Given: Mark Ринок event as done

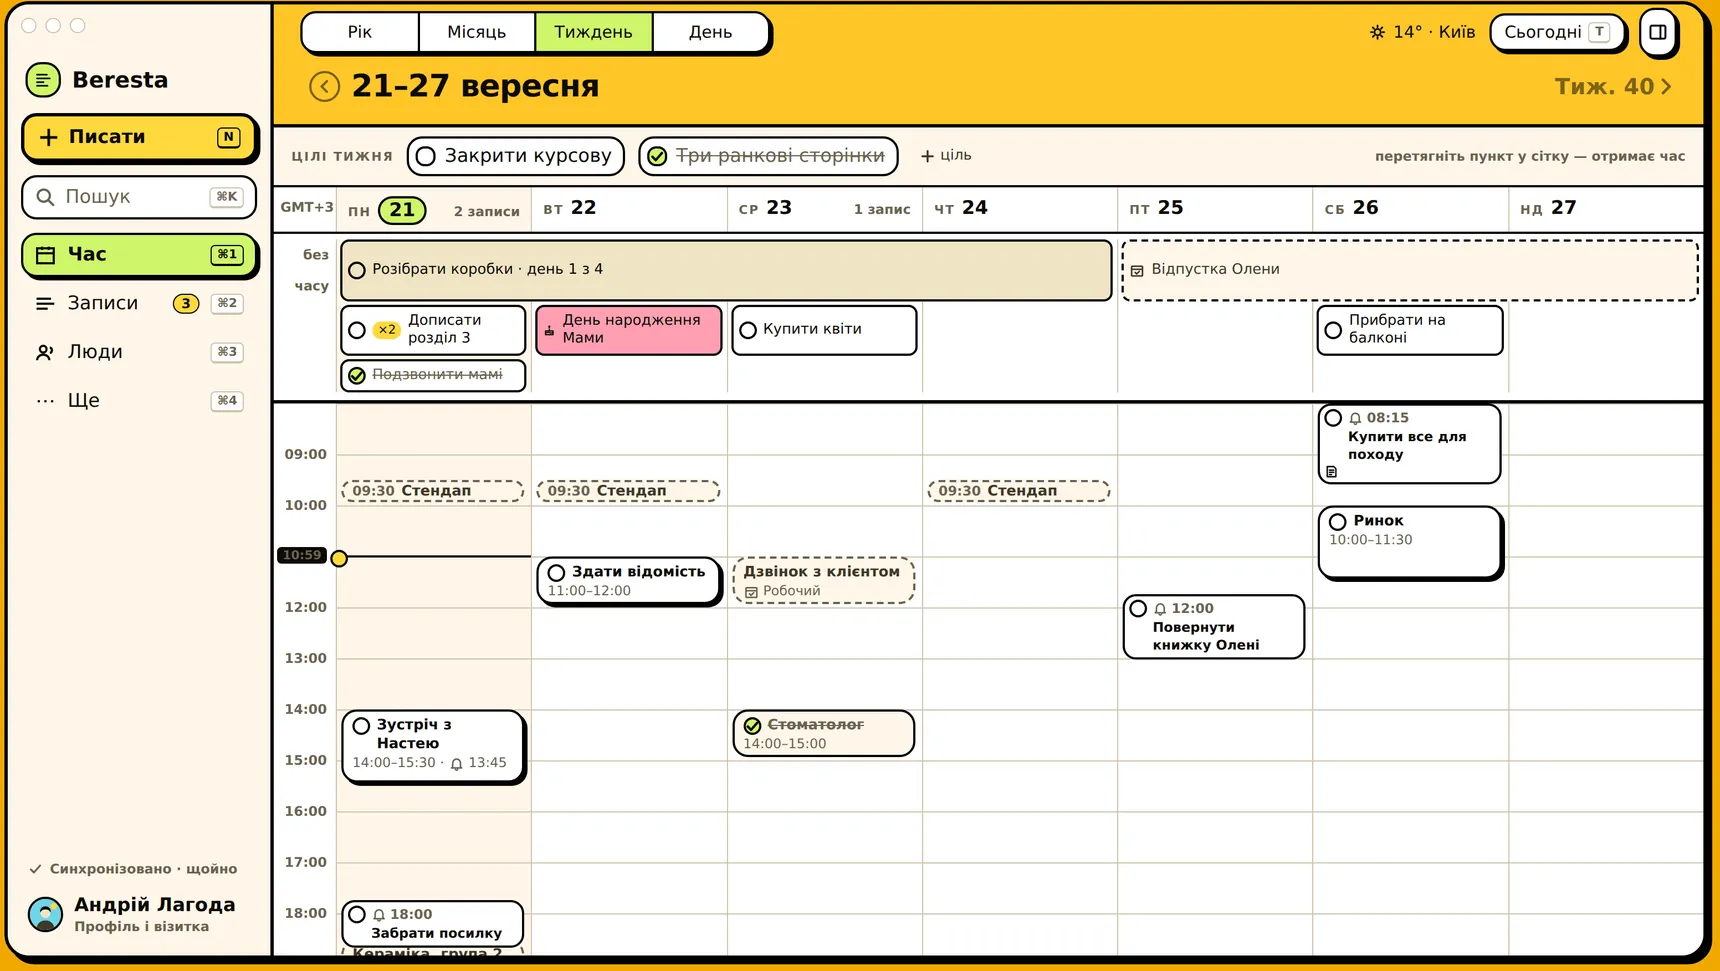Looking at the screenshot, I should pyautogui.click(x=1338, y=522).
